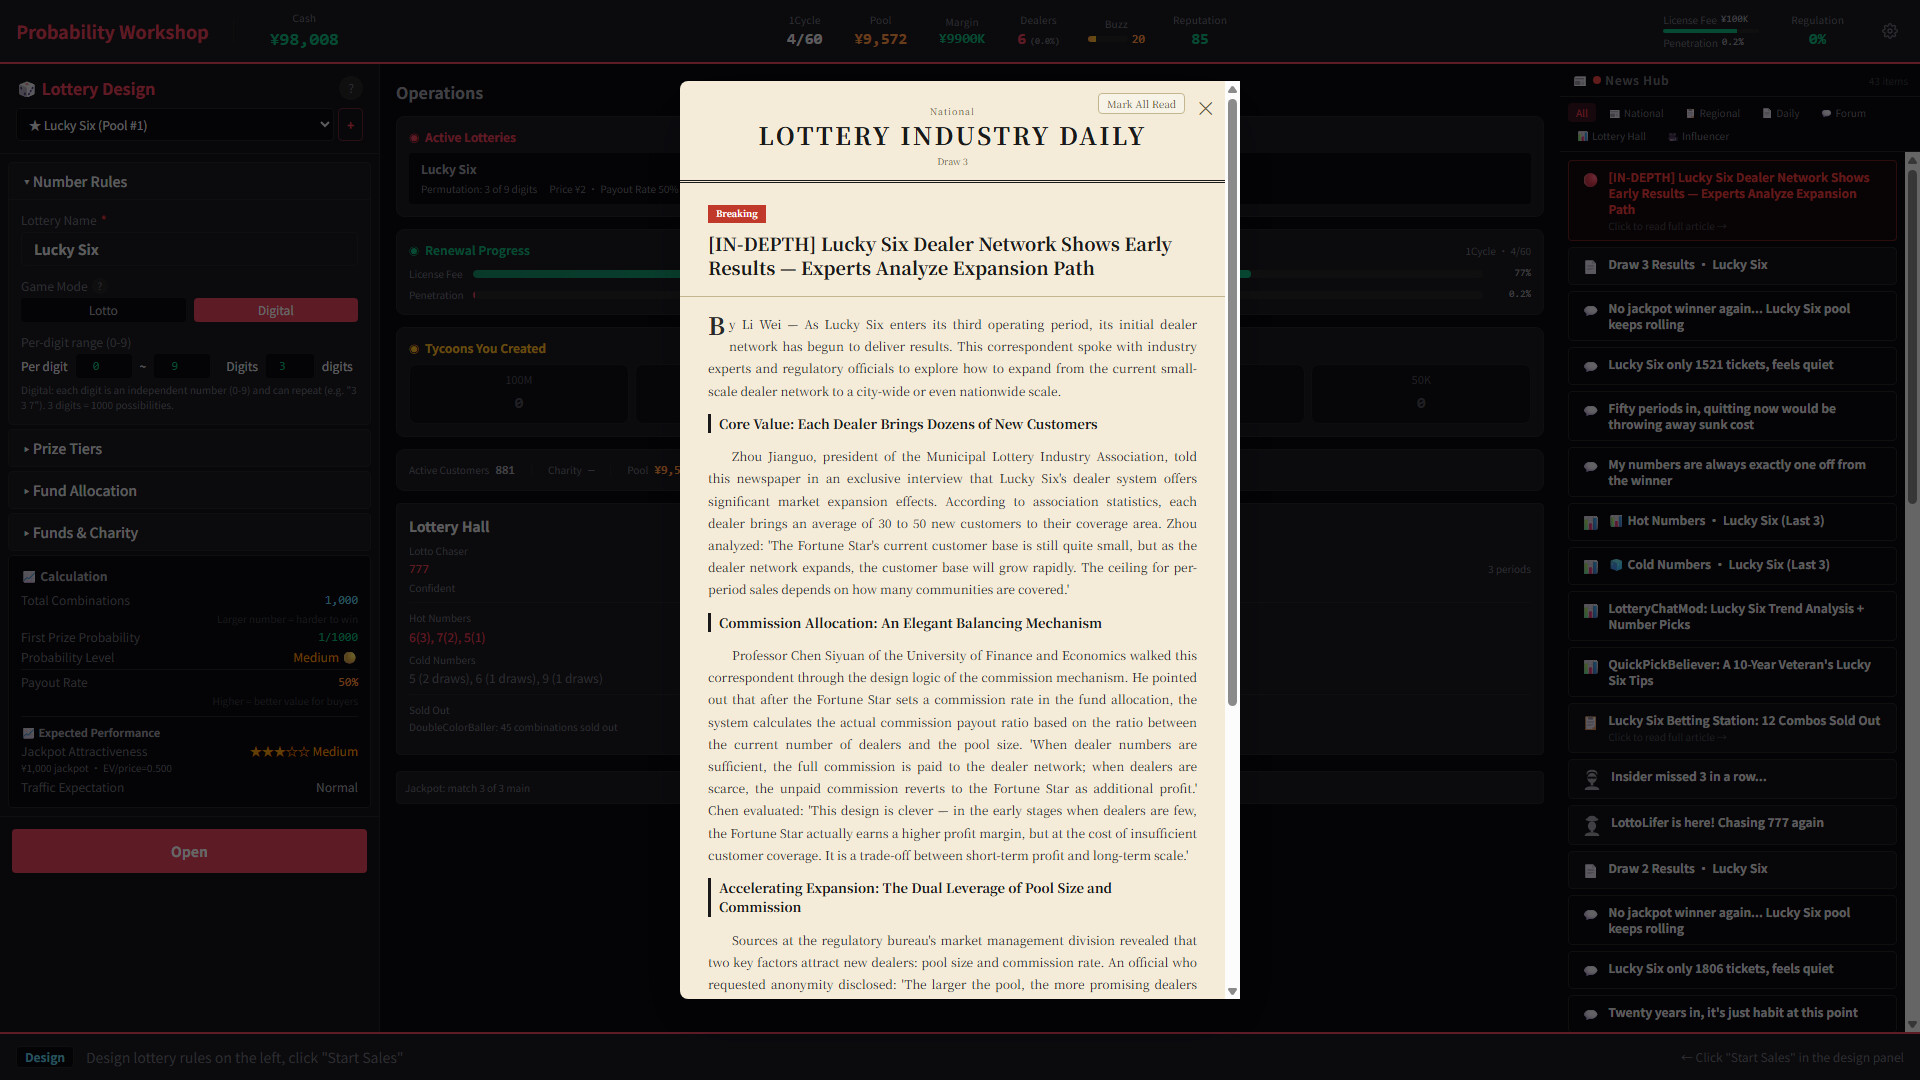The height and width of the screenshot is (1080, 1920).
Task: Add a new lottery with plus button
Action: (350, 125)
